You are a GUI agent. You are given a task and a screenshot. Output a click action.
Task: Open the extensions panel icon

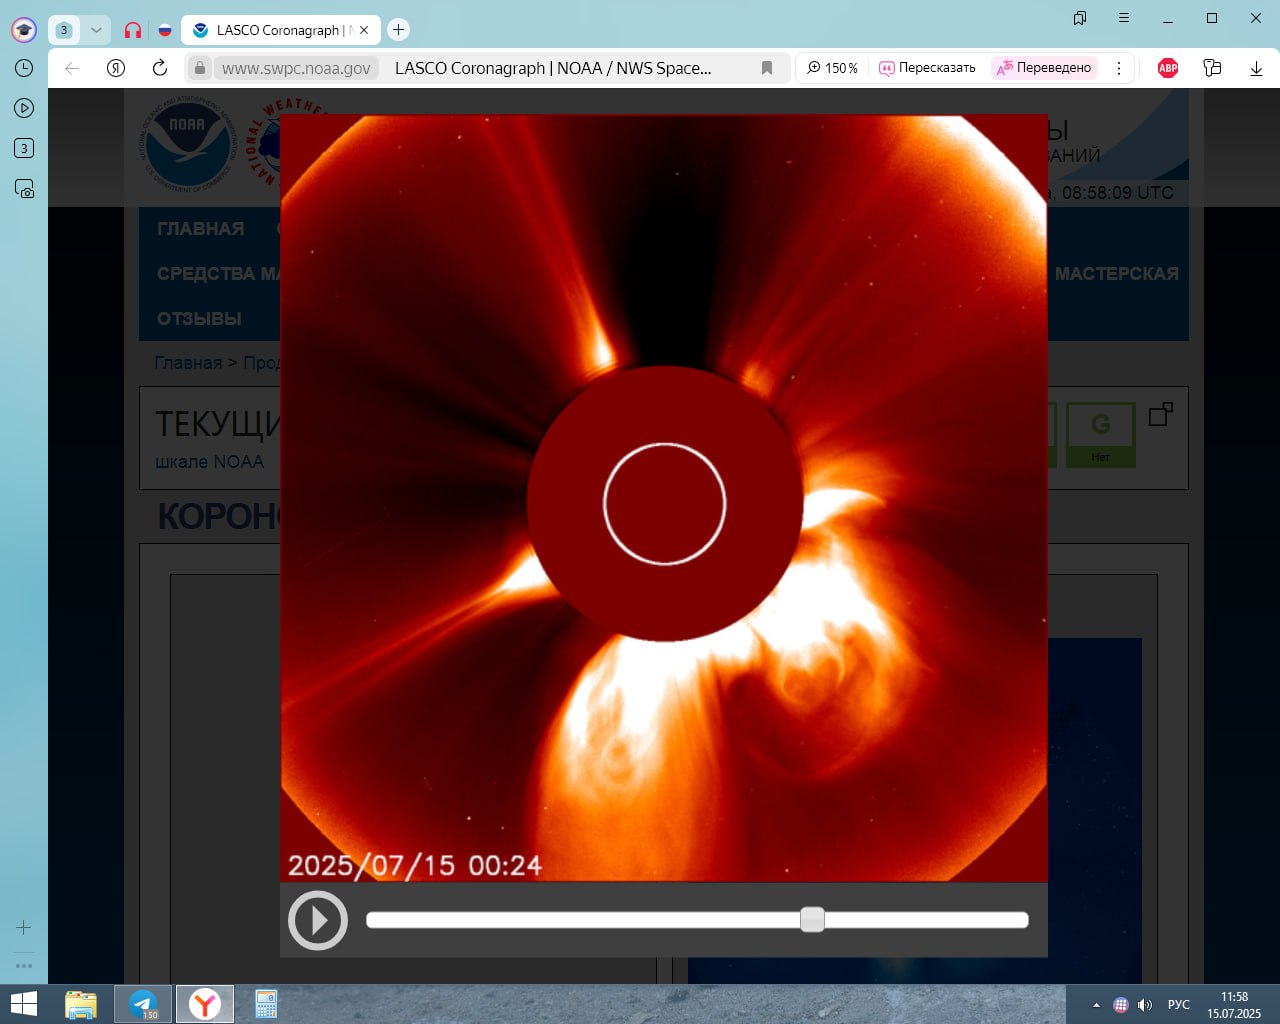[1212, 68]
